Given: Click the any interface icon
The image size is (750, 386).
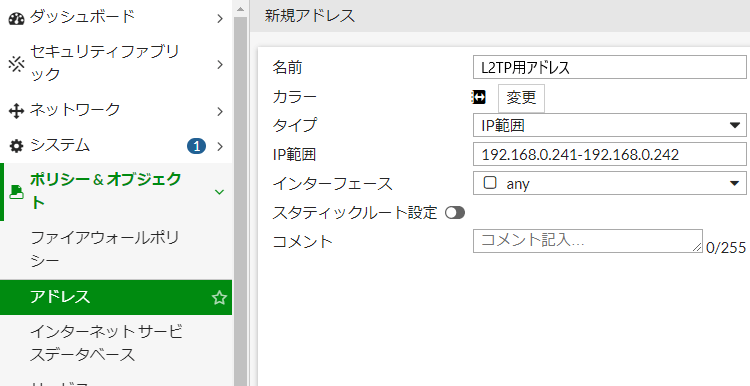Looking at the screenshot, I should click(490, 183).
